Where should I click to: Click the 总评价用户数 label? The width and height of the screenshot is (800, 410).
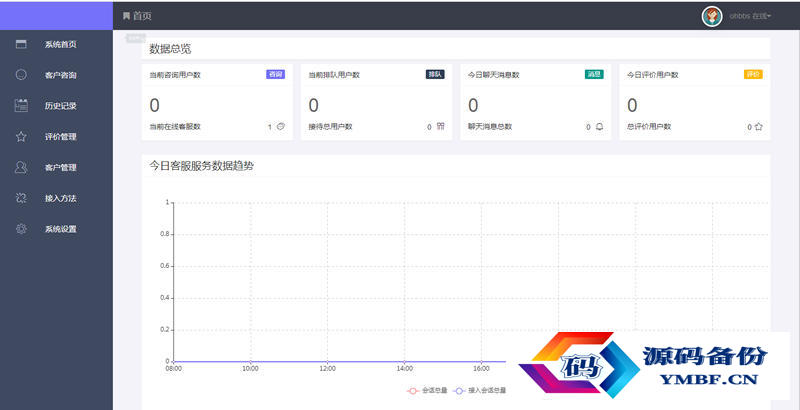click(x=649, y=127)
